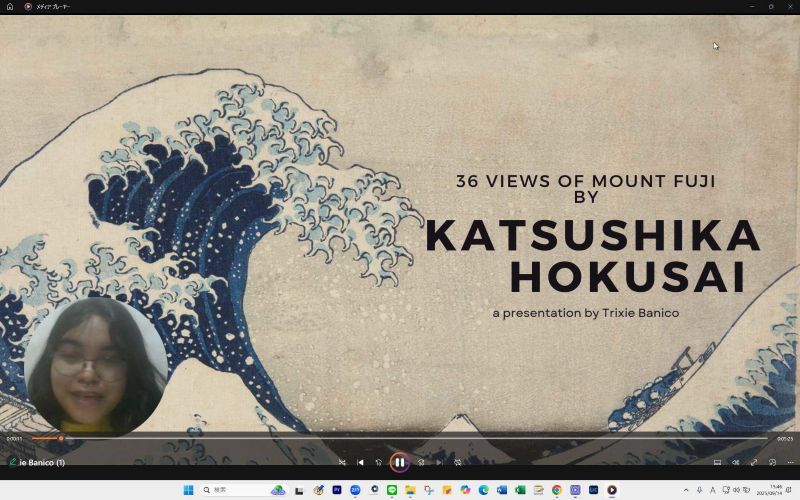Click the elapsed time at the seek bar's left
Viewport: 800px width, 500px height.
pyautogui.click(x=14, y=439)
